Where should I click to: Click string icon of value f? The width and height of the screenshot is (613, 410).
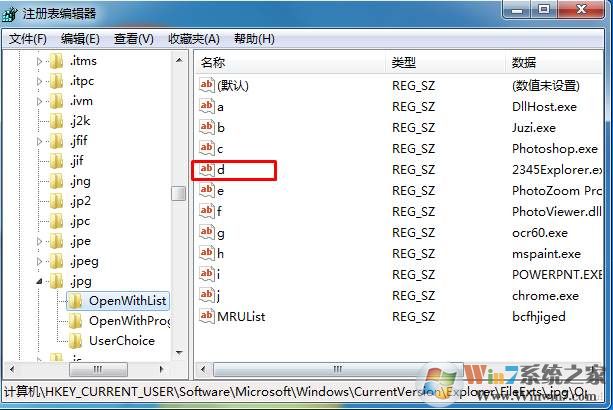pos(206,211)
